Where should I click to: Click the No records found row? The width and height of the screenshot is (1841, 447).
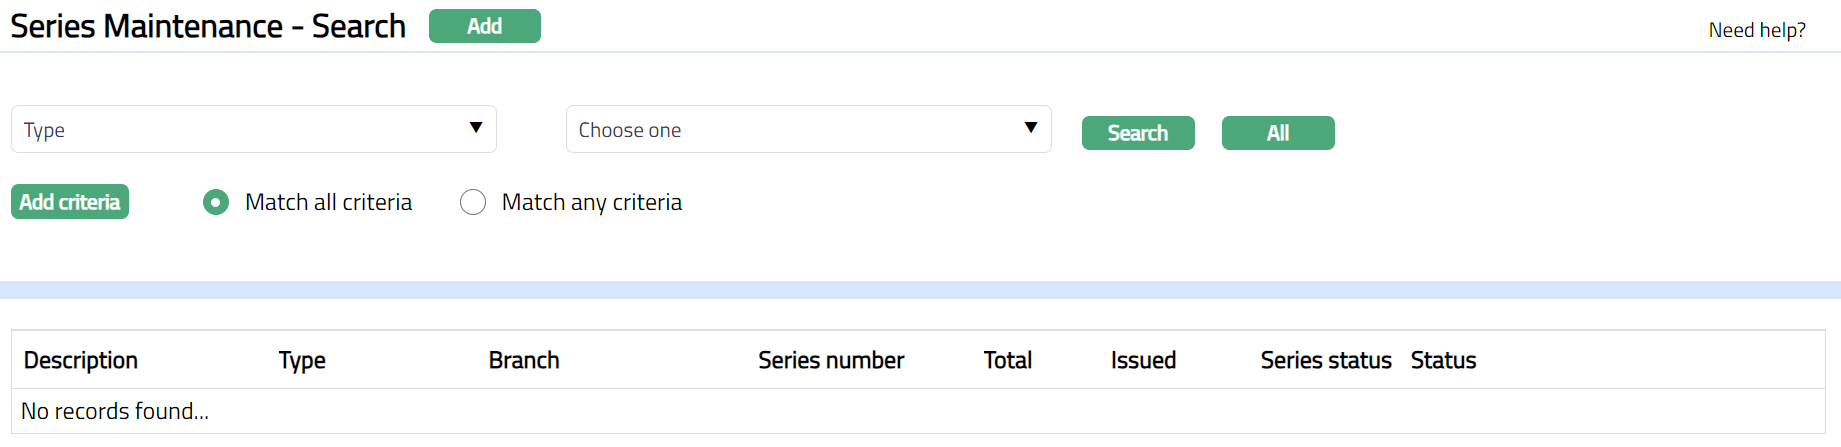[x=115, y=411]
